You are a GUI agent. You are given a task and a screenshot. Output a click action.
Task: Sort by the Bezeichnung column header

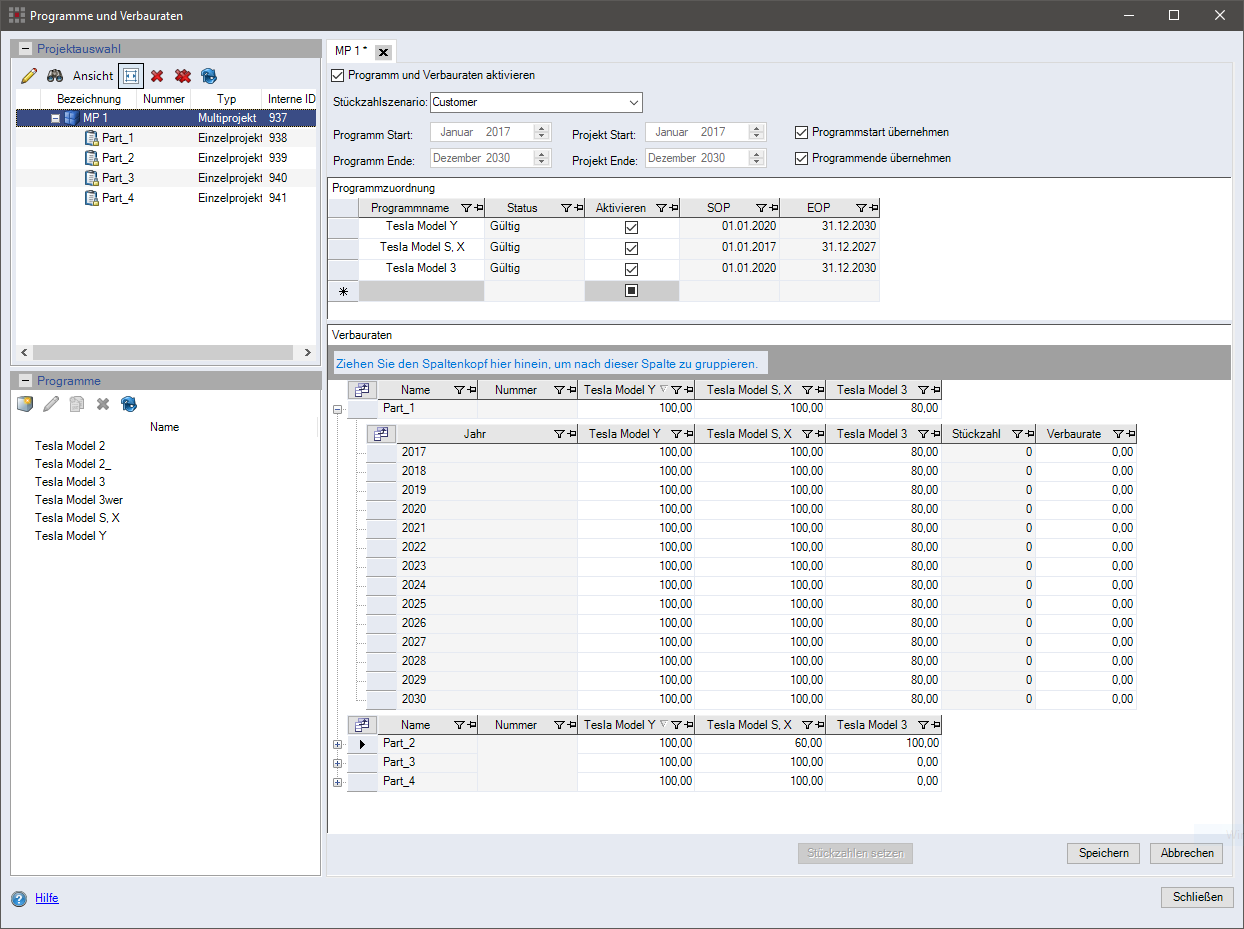tap(89, 99)
